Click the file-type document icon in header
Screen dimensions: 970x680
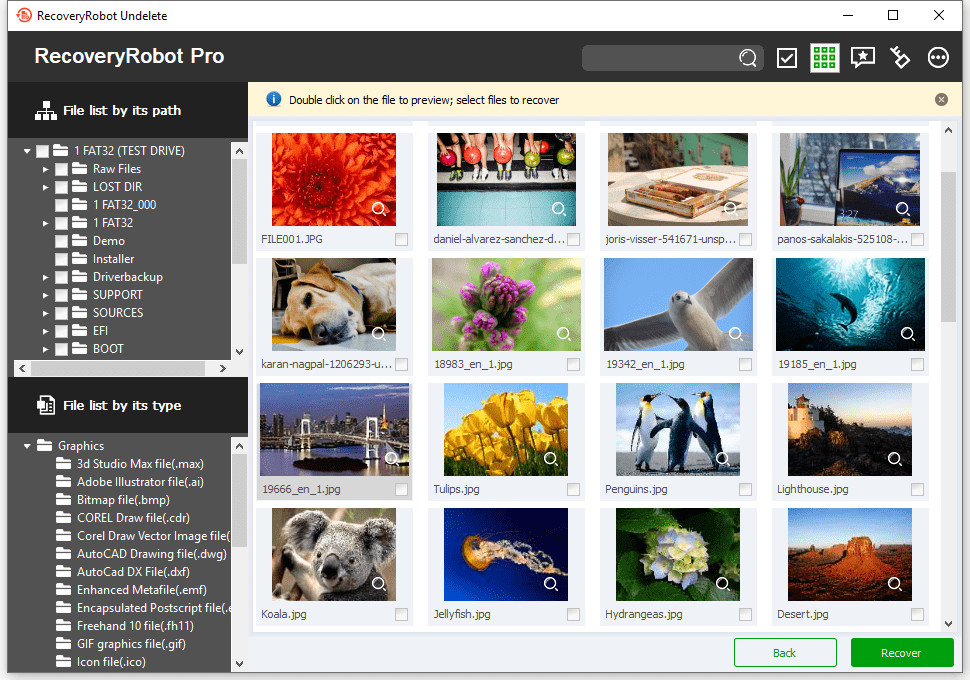[x=46, y=405]
